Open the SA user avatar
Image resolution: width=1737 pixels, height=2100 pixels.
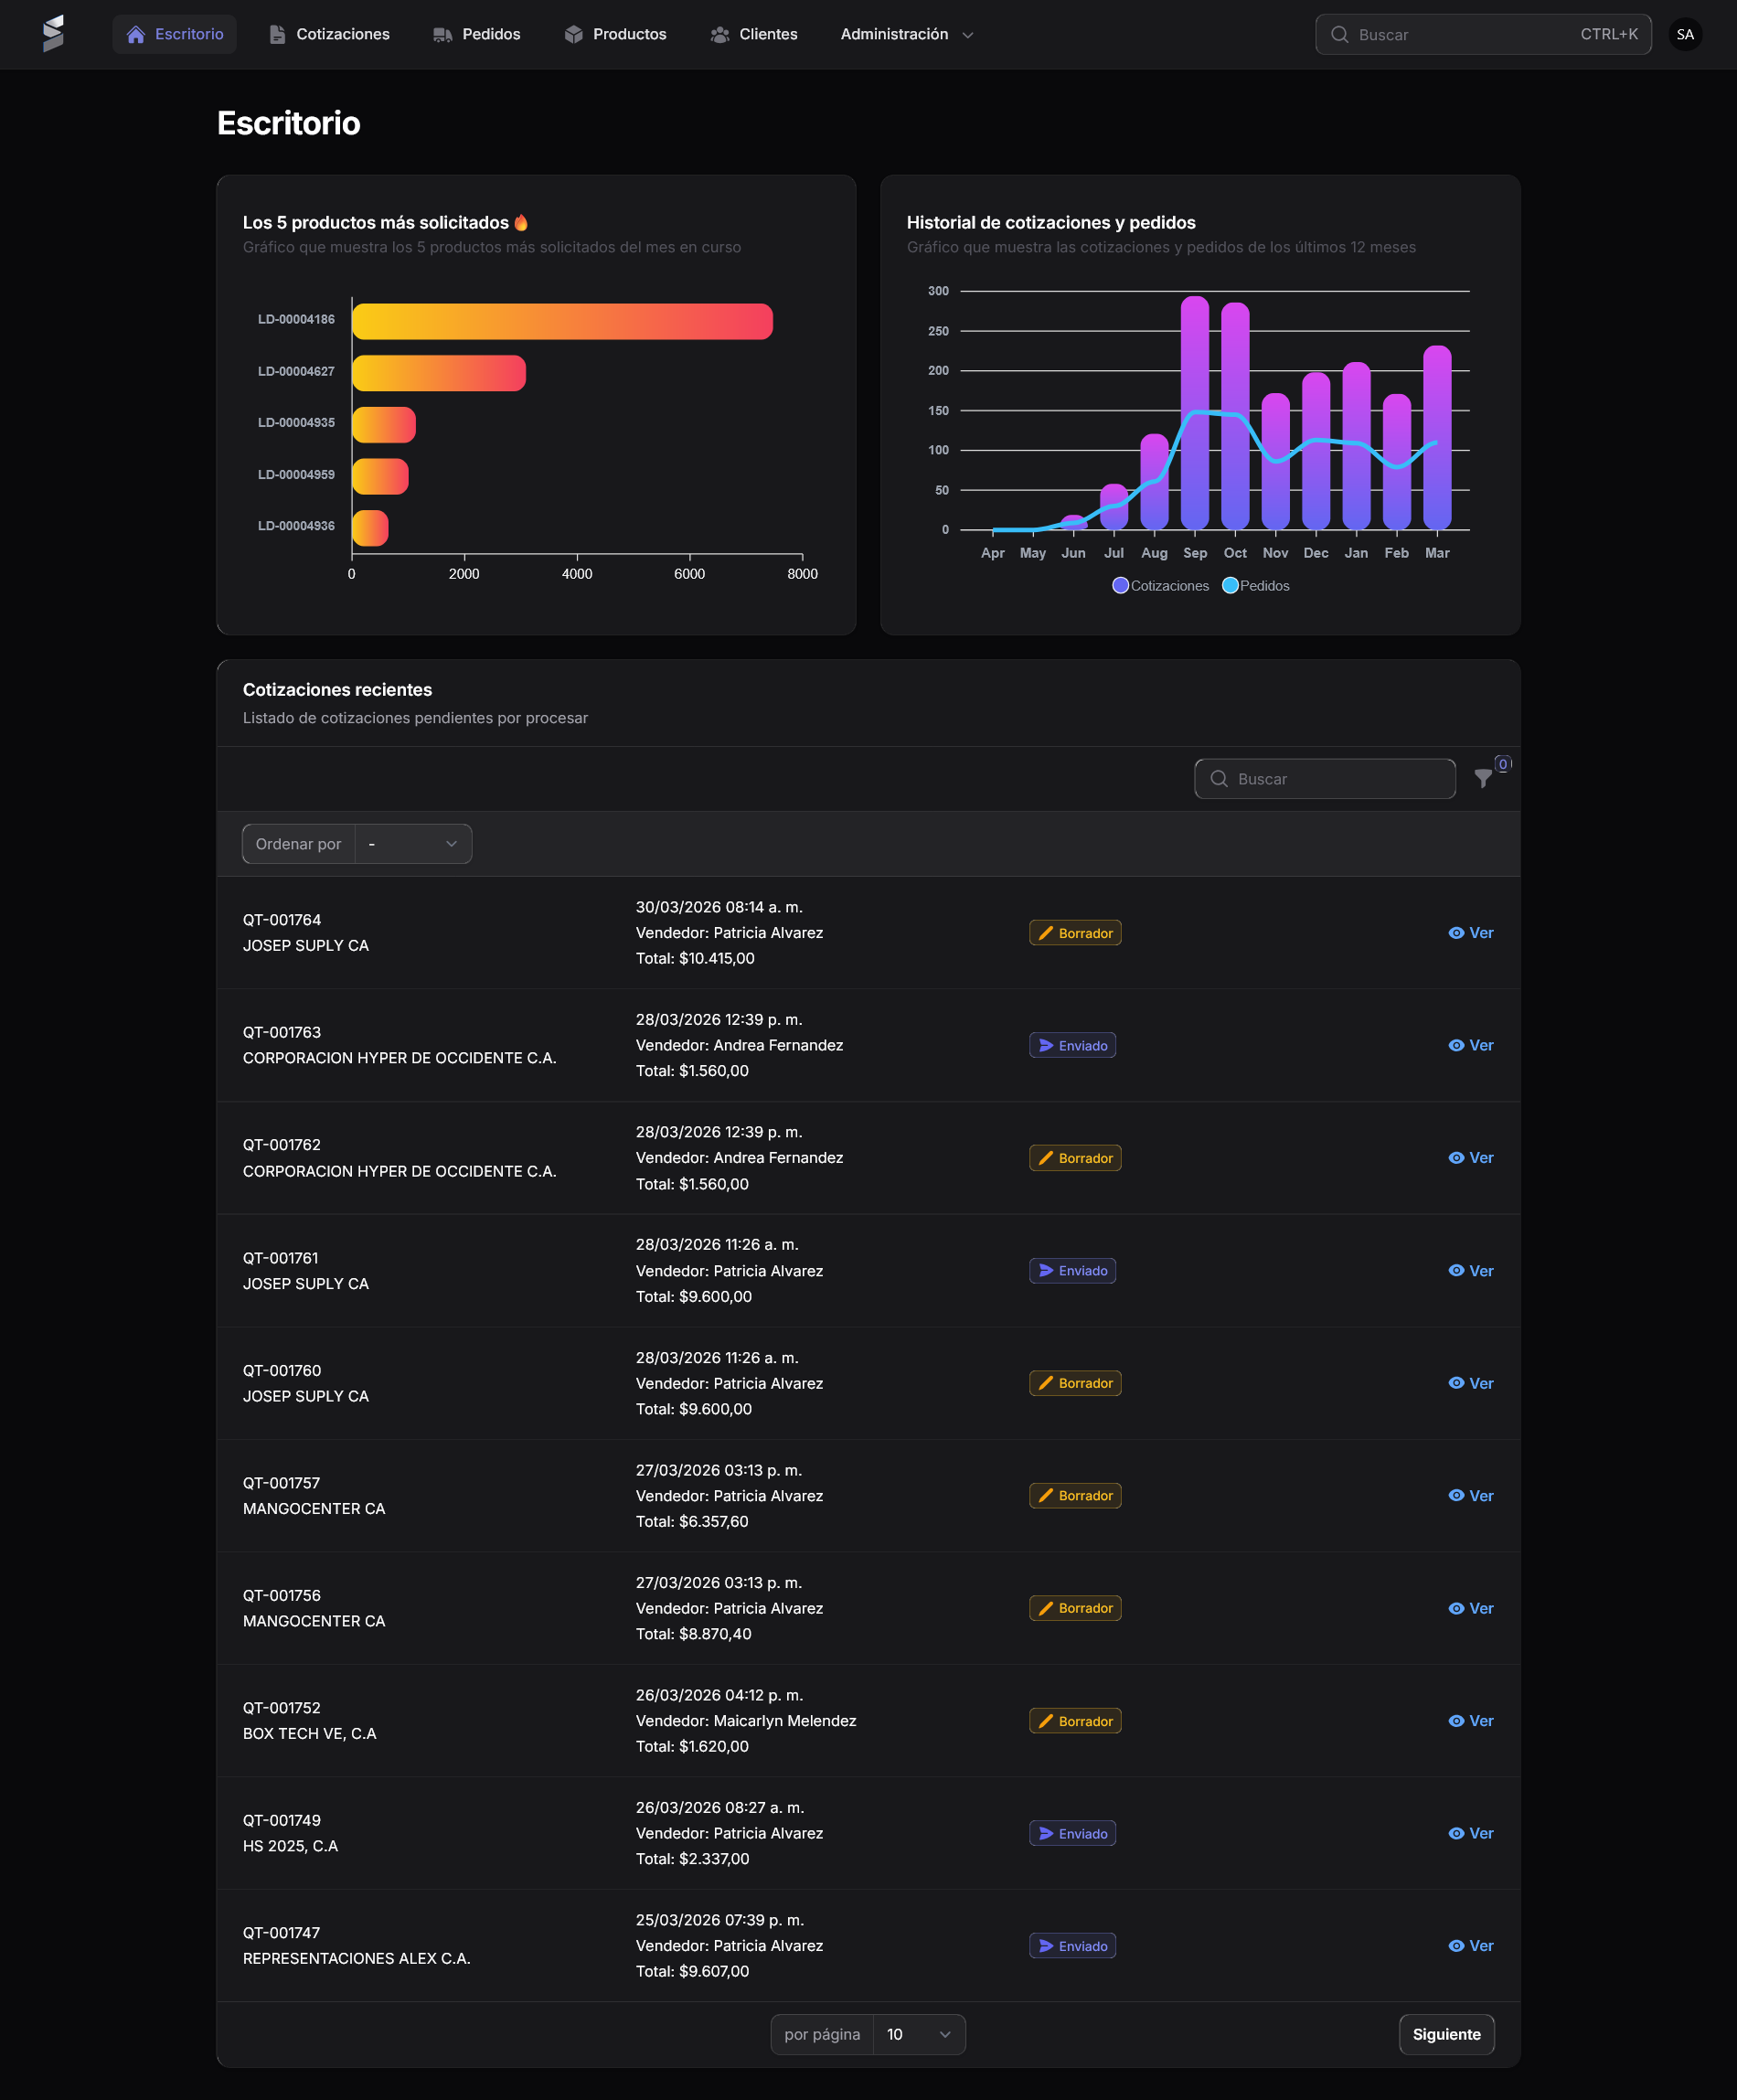pyautogui.click(x=1685, y=34)
